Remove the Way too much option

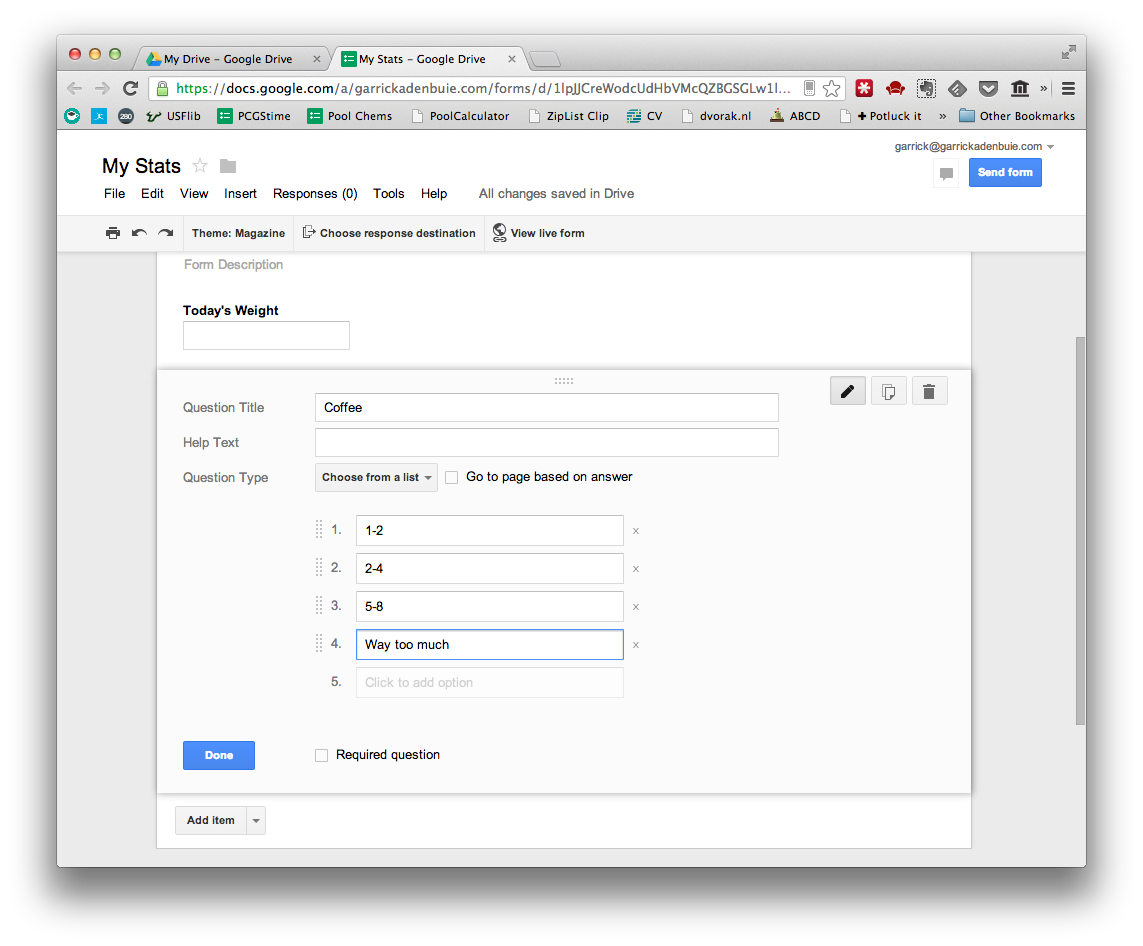click(x=636, y=645)
